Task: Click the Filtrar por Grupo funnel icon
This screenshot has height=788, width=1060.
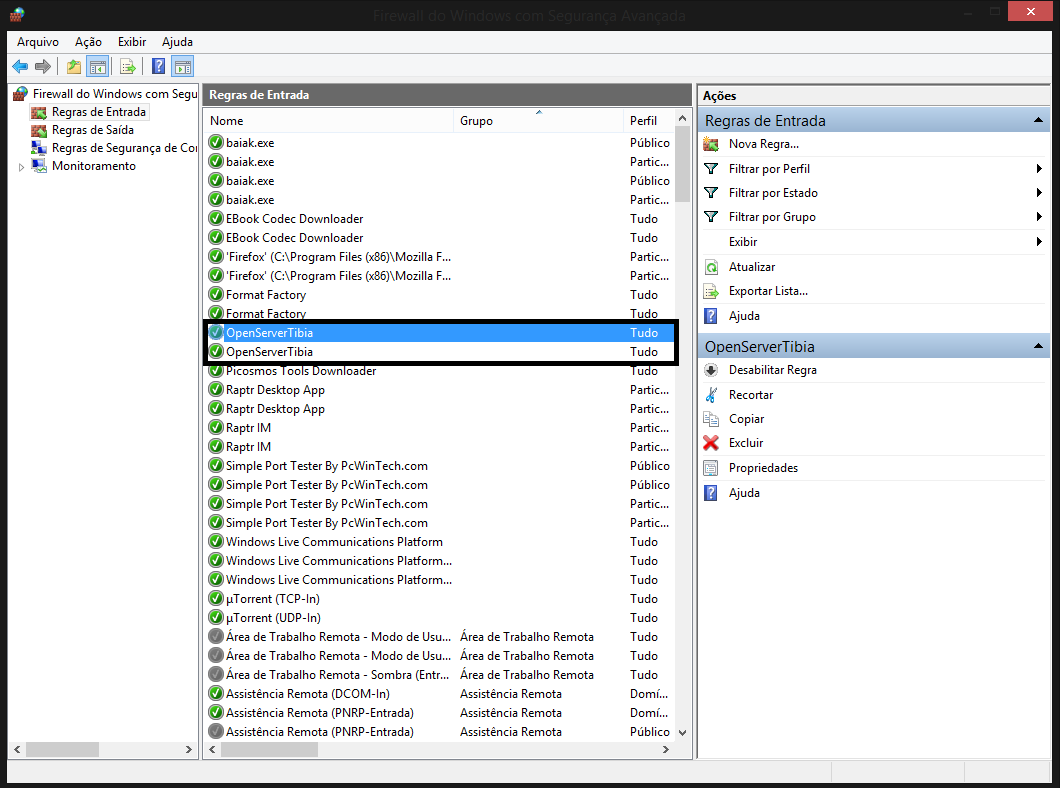Action: (x=711, y=217)
